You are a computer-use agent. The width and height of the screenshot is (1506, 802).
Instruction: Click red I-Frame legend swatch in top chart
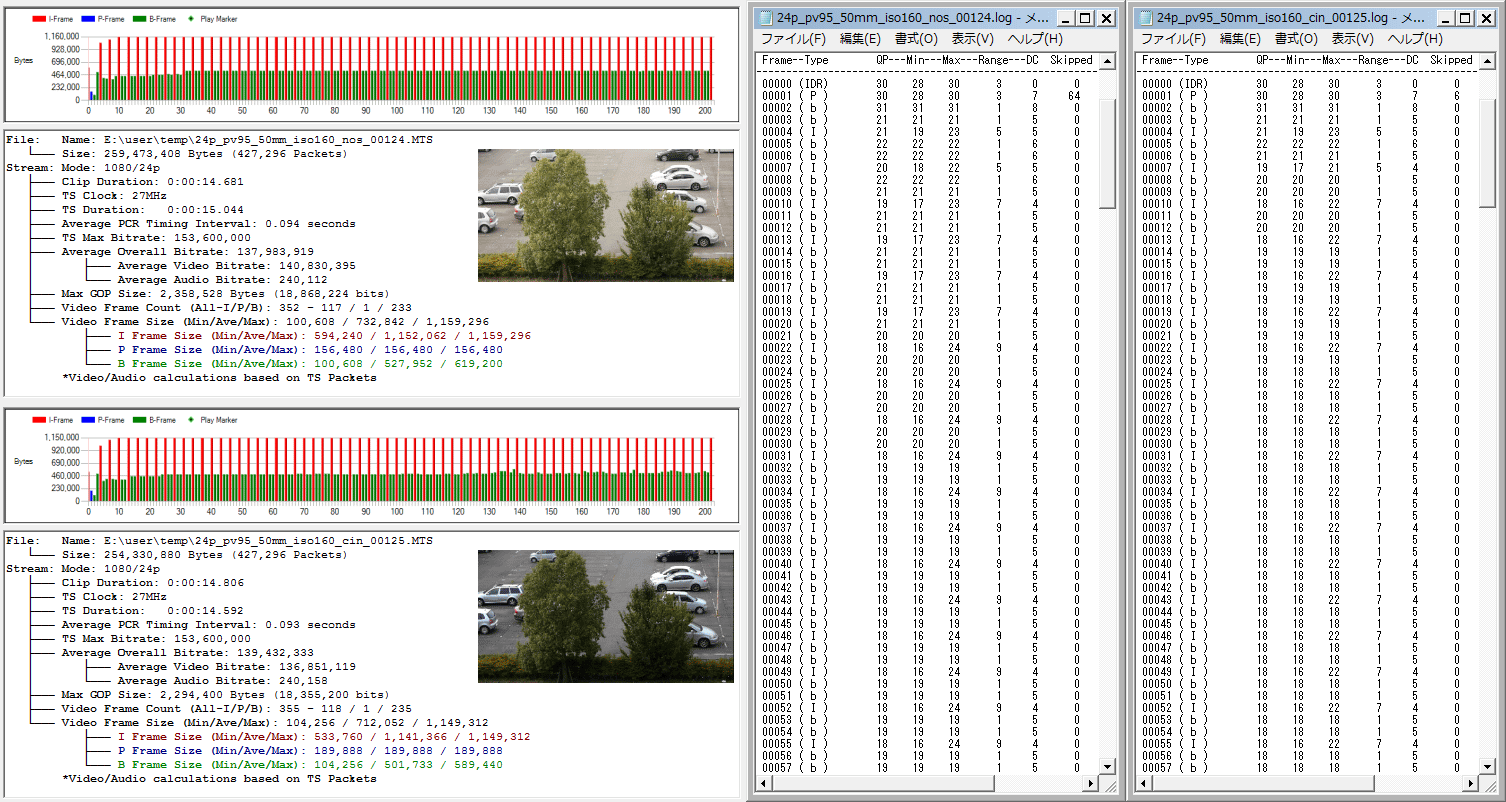coord(40,19)
